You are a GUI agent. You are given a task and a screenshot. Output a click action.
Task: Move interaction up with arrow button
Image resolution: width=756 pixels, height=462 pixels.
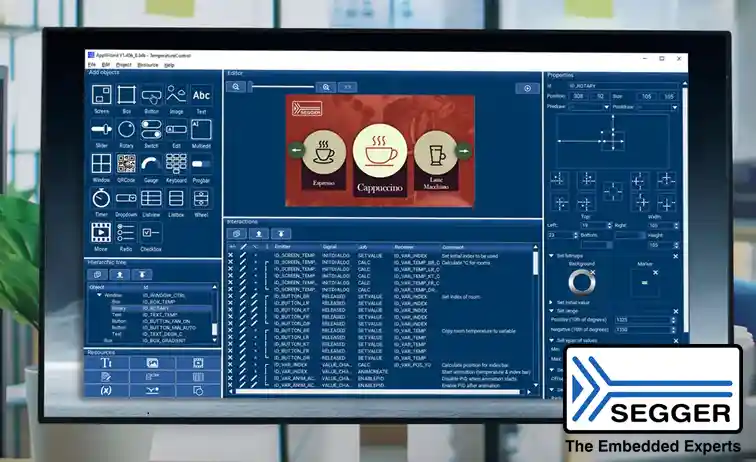[259, 234]
